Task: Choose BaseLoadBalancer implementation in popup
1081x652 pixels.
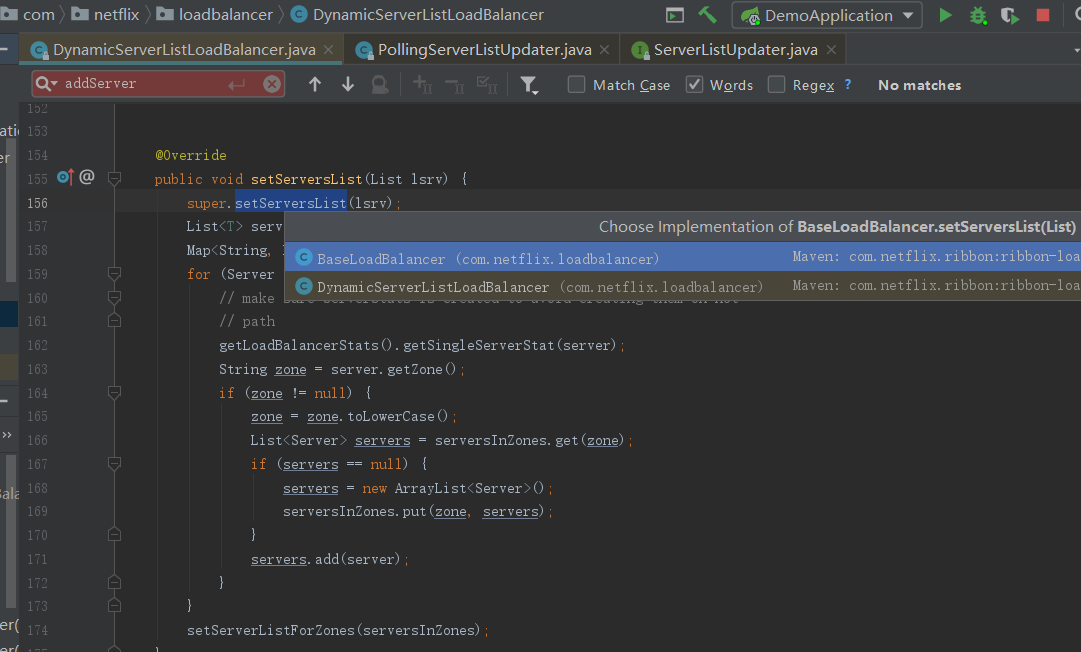Action: [683, 258]
